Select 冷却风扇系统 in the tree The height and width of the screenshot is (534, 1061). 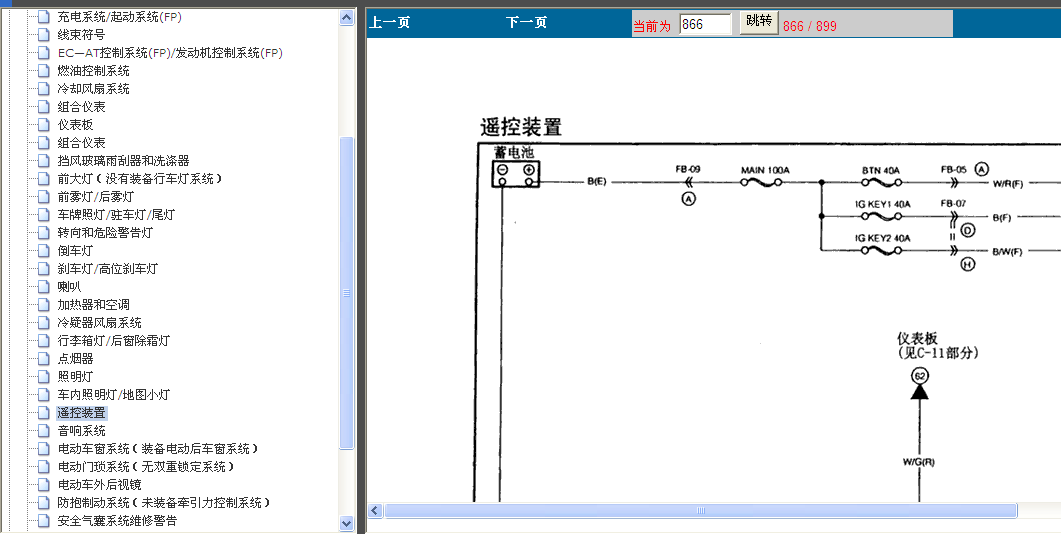click(93, 89)
